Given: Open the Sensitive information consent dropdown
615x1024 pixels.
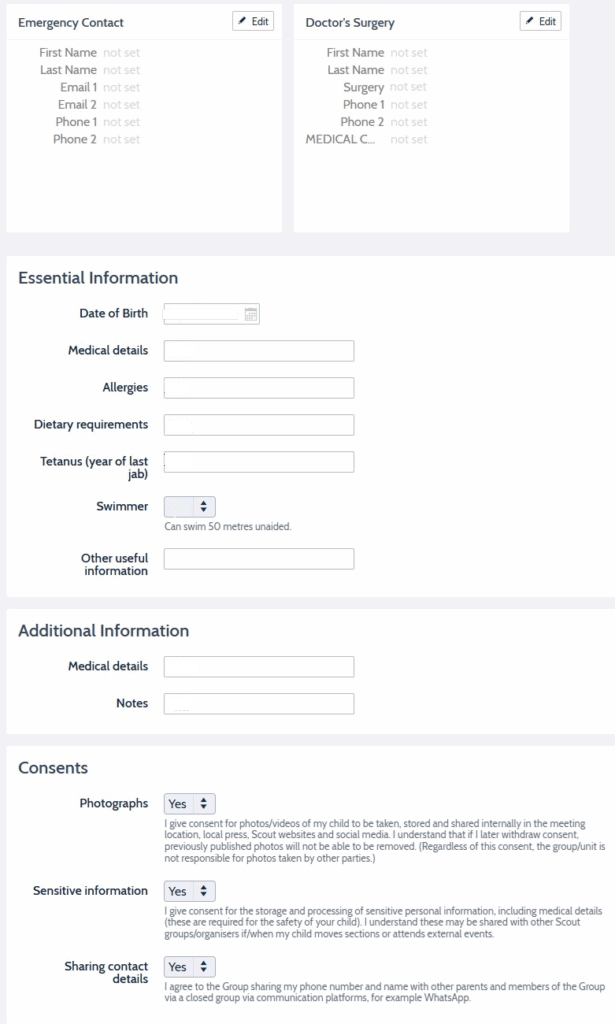Looking at the screenshot, I should 189,891.
